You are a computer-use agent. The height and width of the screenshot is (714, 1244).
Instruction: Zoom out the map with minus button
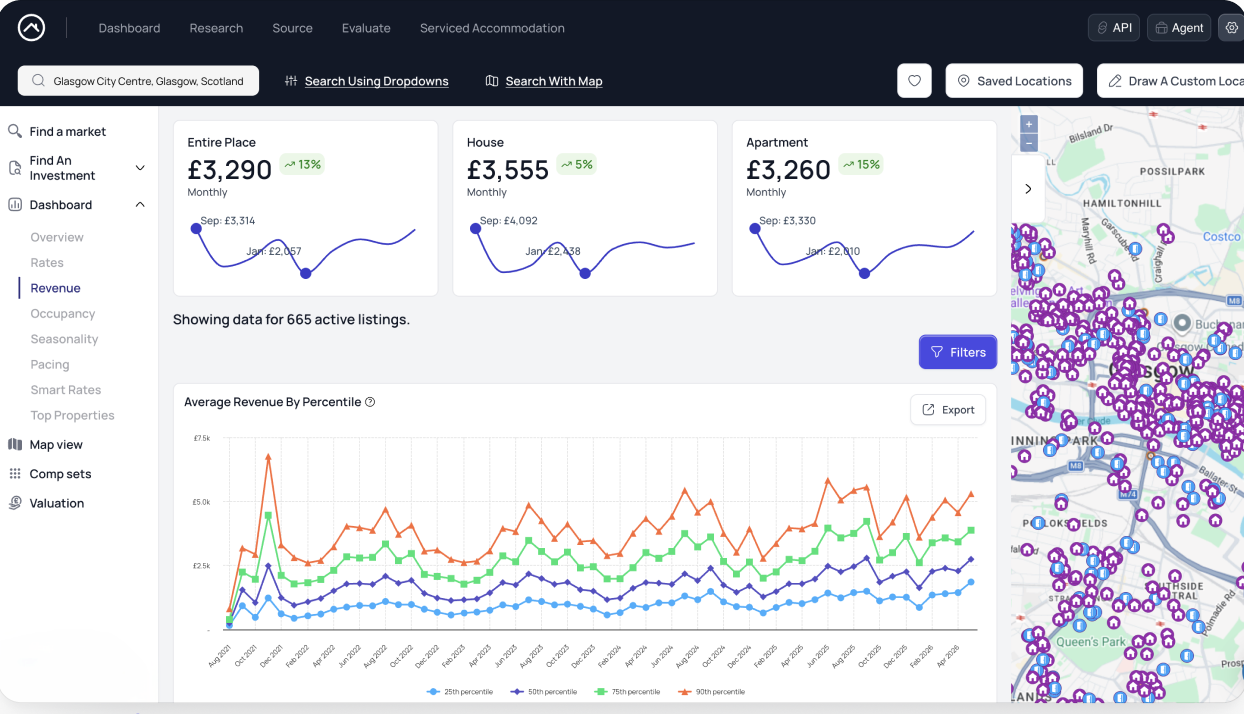click(1029, 143)
